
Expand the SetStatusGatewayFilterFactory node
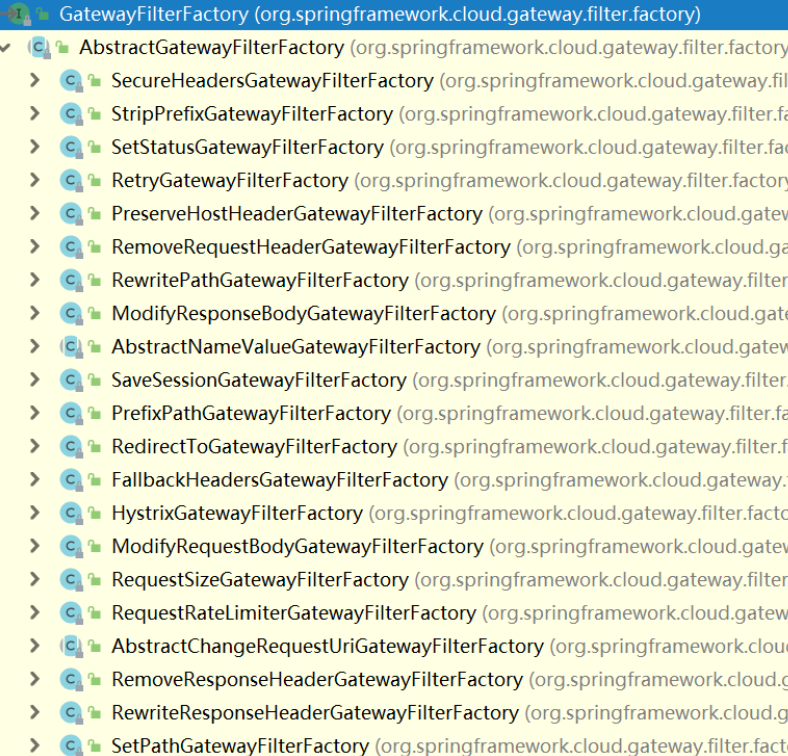click(35, 147)
